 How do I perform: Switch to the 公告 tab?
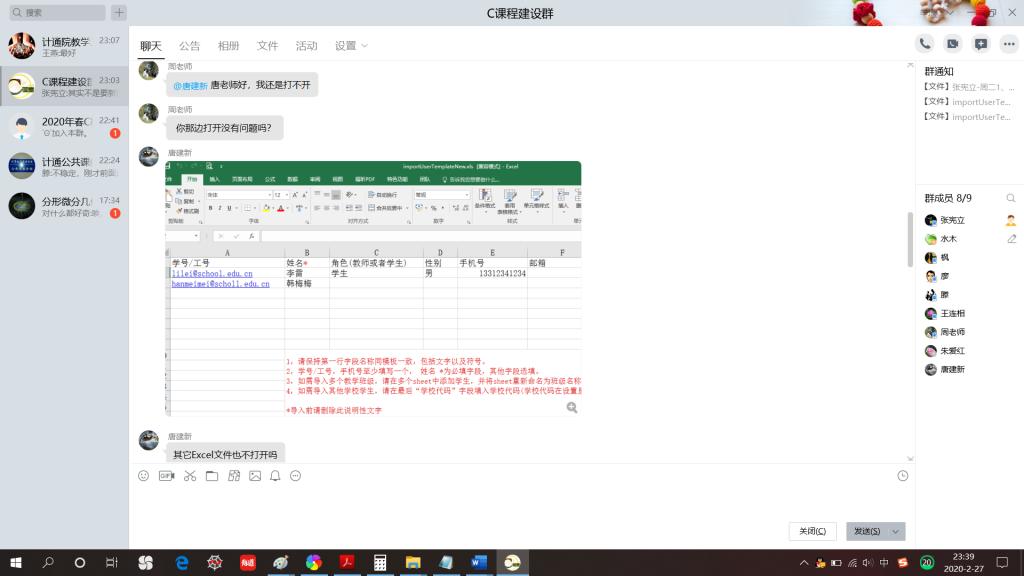click(189, 46)
